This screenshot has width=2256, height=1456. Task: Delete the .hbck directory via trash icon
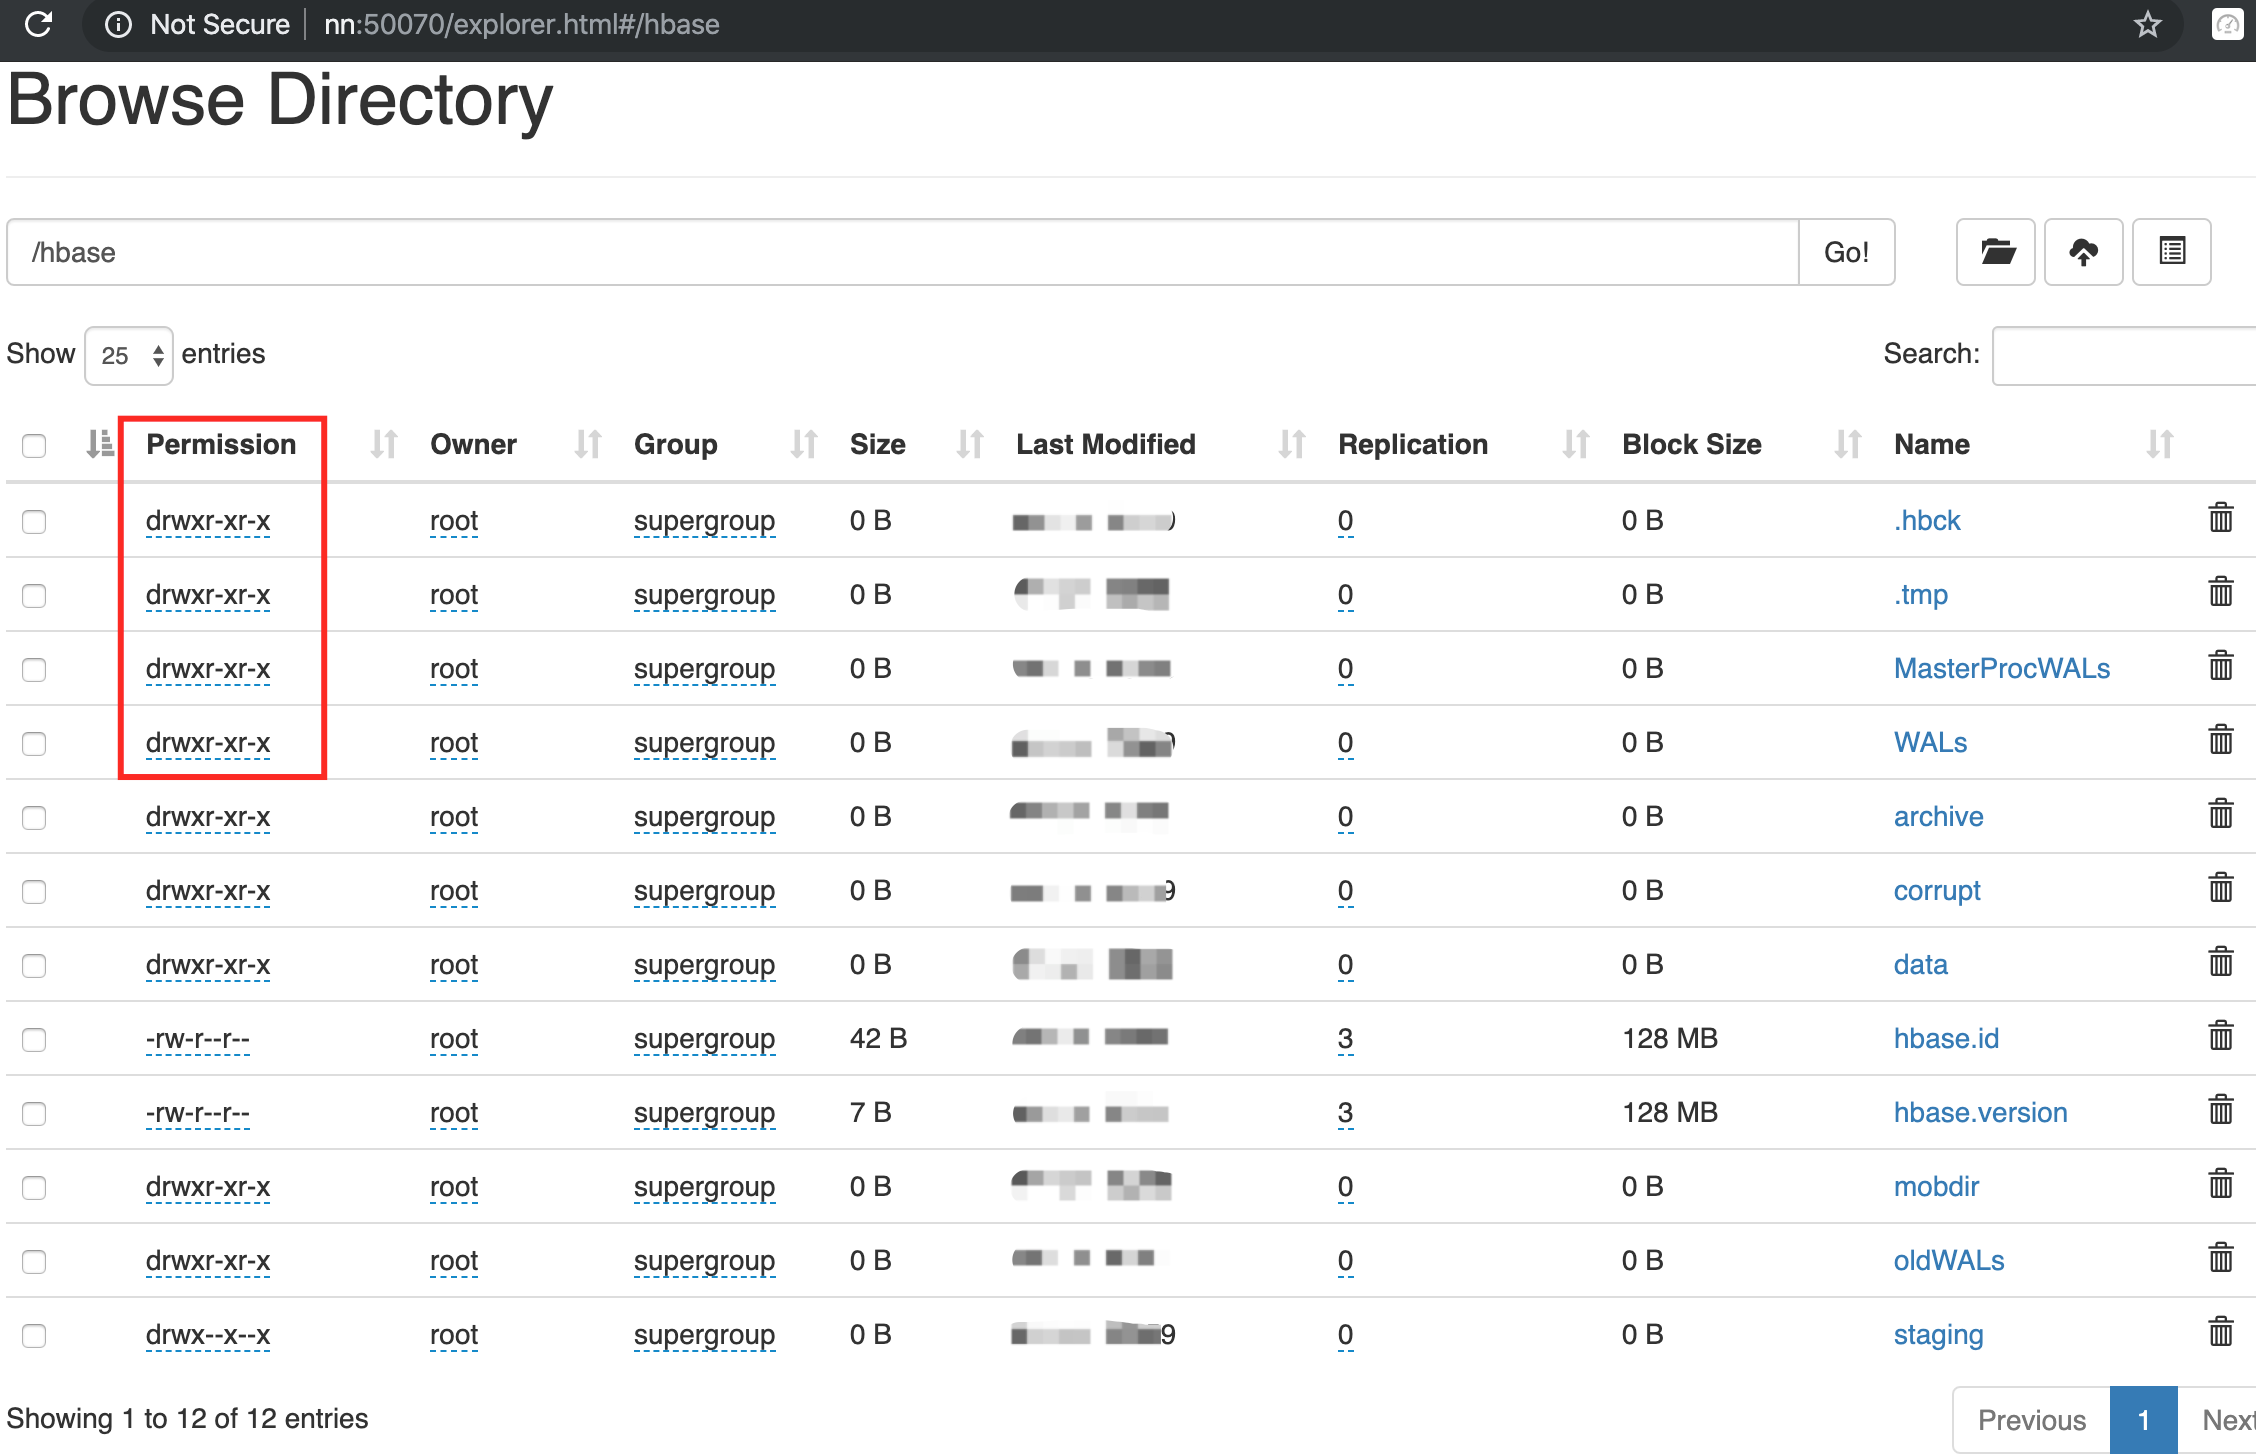tap(2220, 517)
